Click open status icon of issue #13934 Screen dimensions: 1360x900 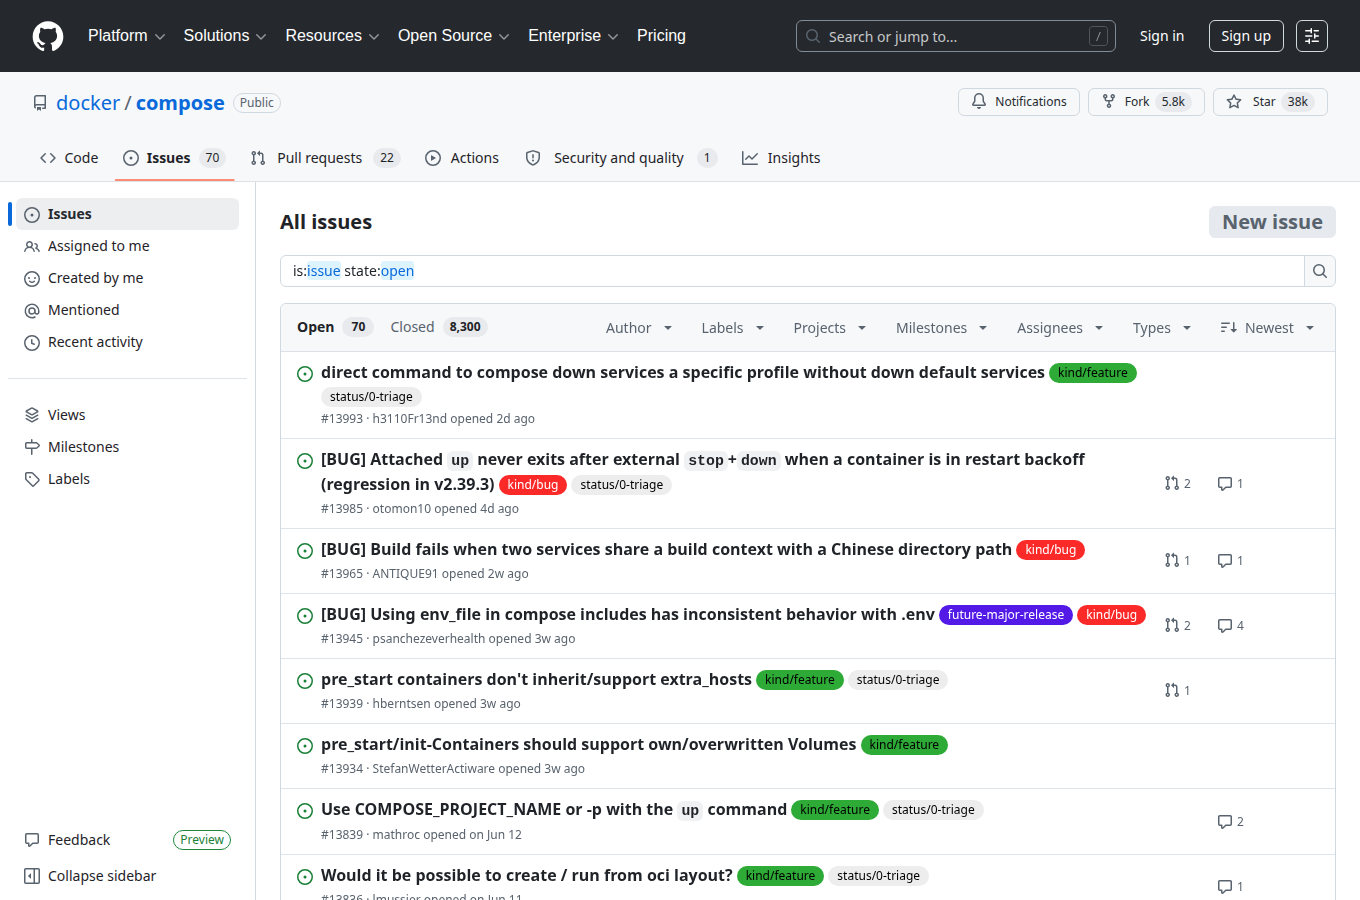(x=305, y=746)
